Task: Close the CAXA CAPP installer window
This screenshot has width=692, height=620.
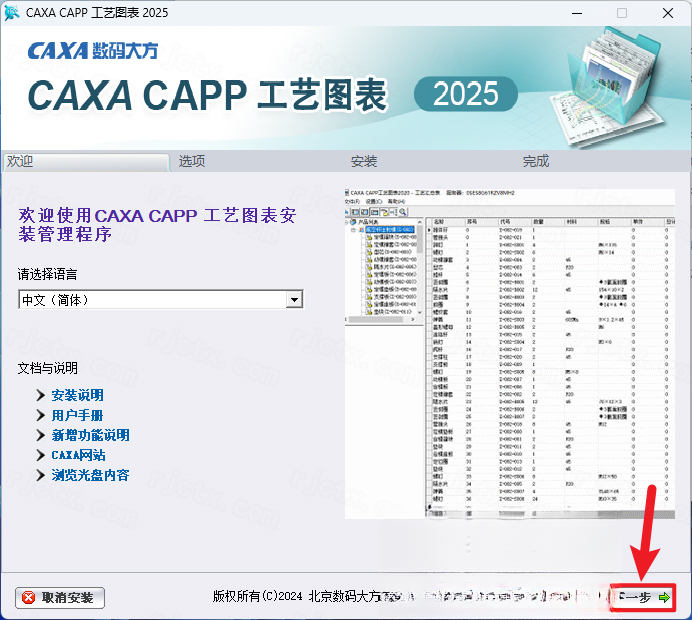Action: [668, 13]
